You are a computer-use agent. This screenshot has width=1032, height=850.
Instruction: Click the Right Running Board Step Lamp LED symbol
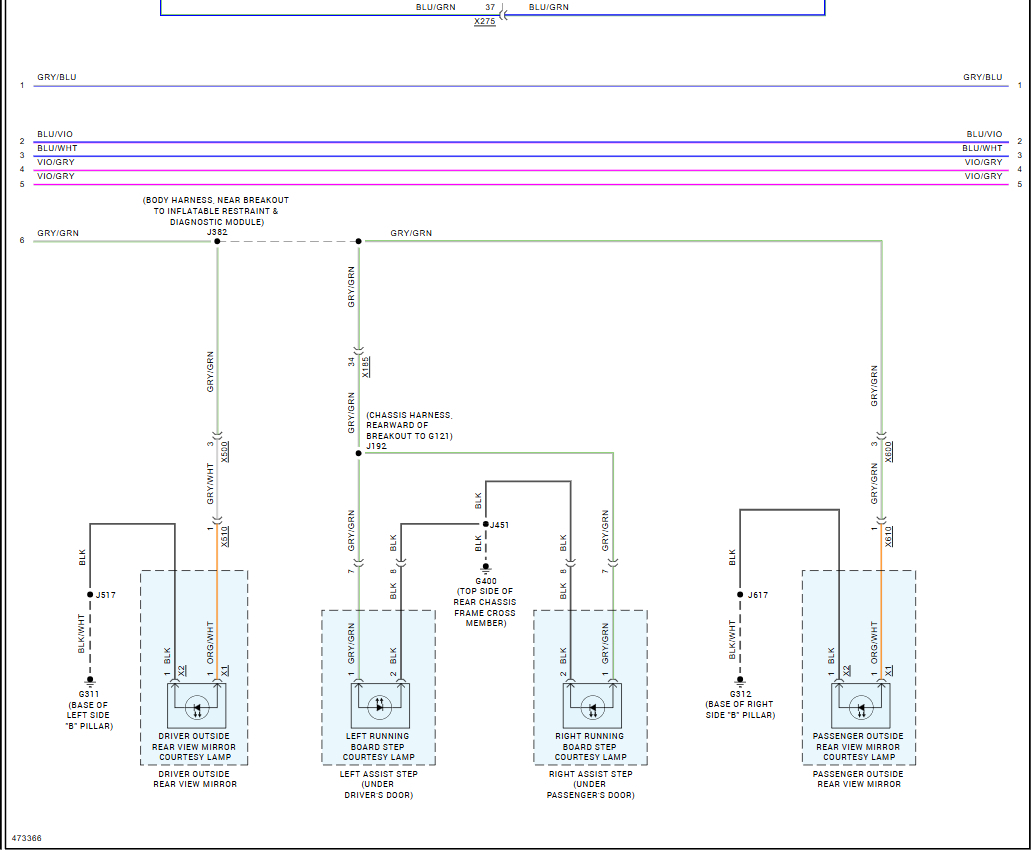click(x=592, y=708)
